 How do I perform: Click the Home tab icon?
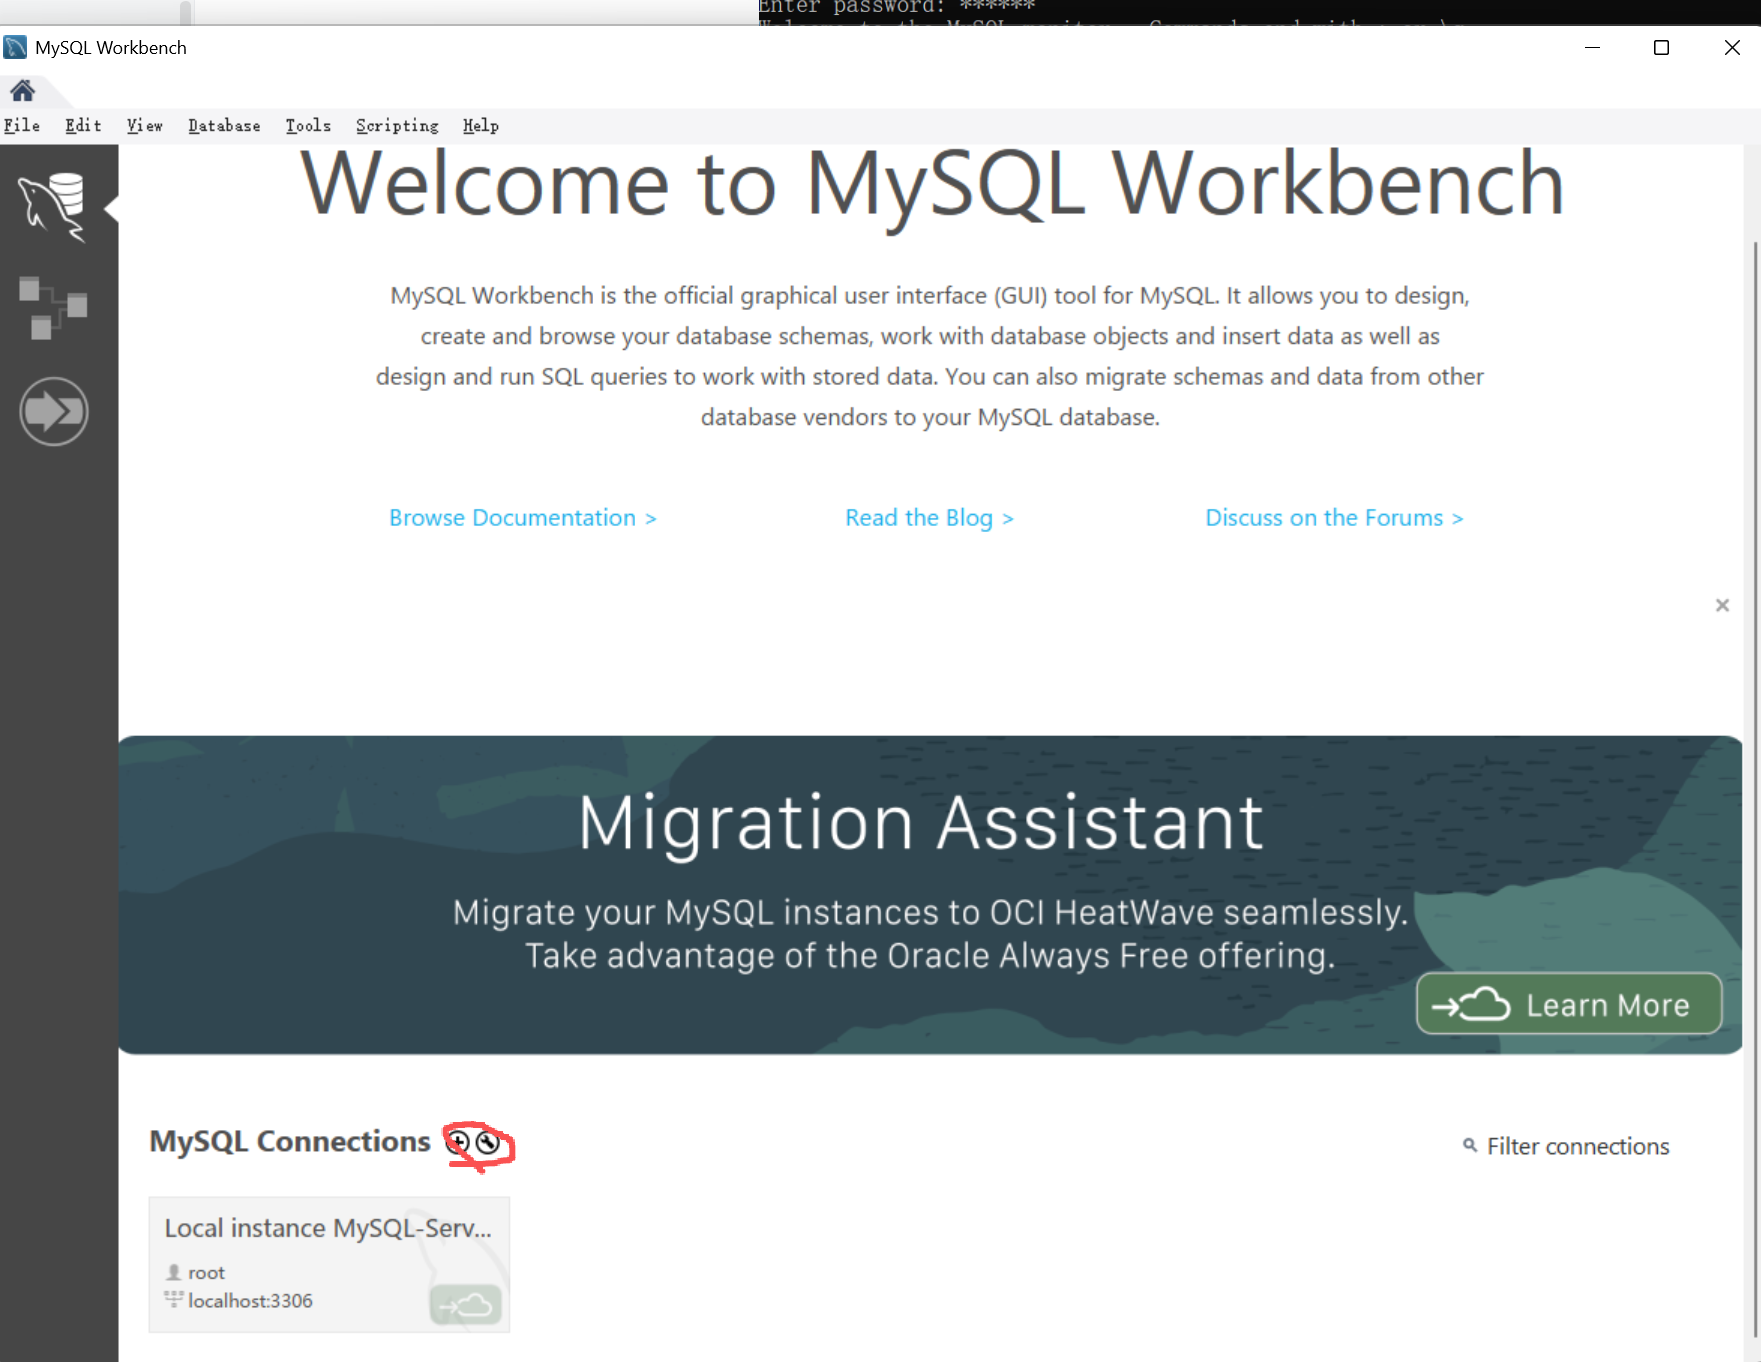pyautogui.click(x=23, y=91)
